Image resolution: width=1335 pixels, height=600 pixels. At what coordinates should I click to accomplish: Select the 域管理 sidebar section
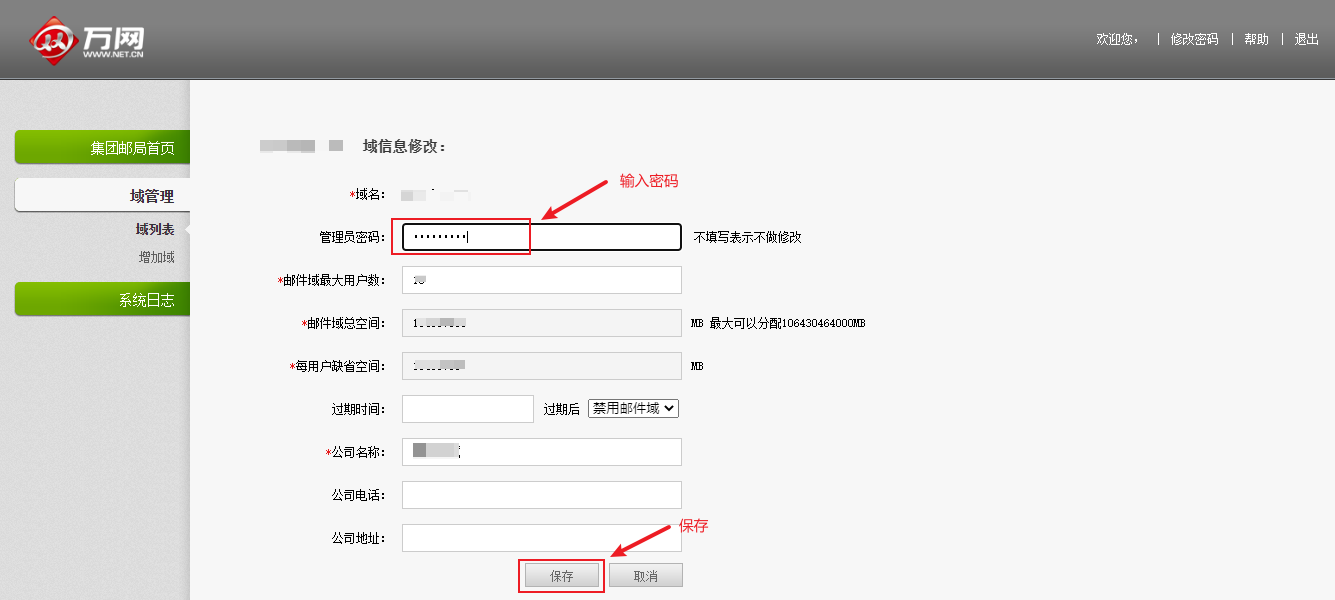coord(103,196)
